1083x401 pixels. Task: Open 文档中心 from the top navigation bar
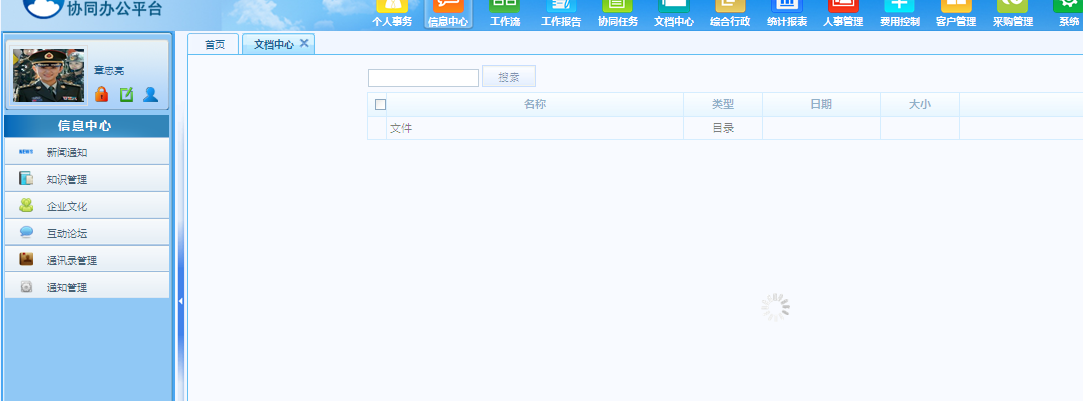pyautogui.click(x=674, y=14)
